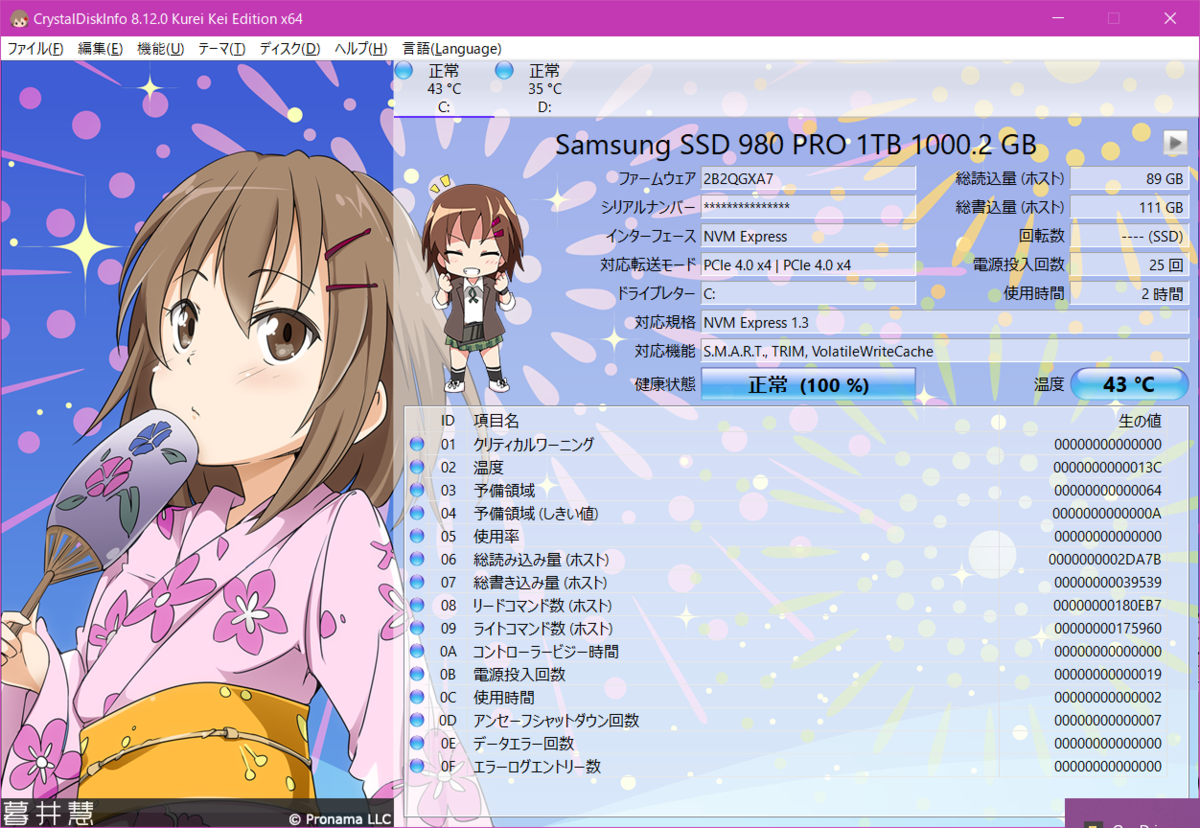Click the raw value 00000000180EB7
This screenshot has height=828, width=1200.
1108,605
